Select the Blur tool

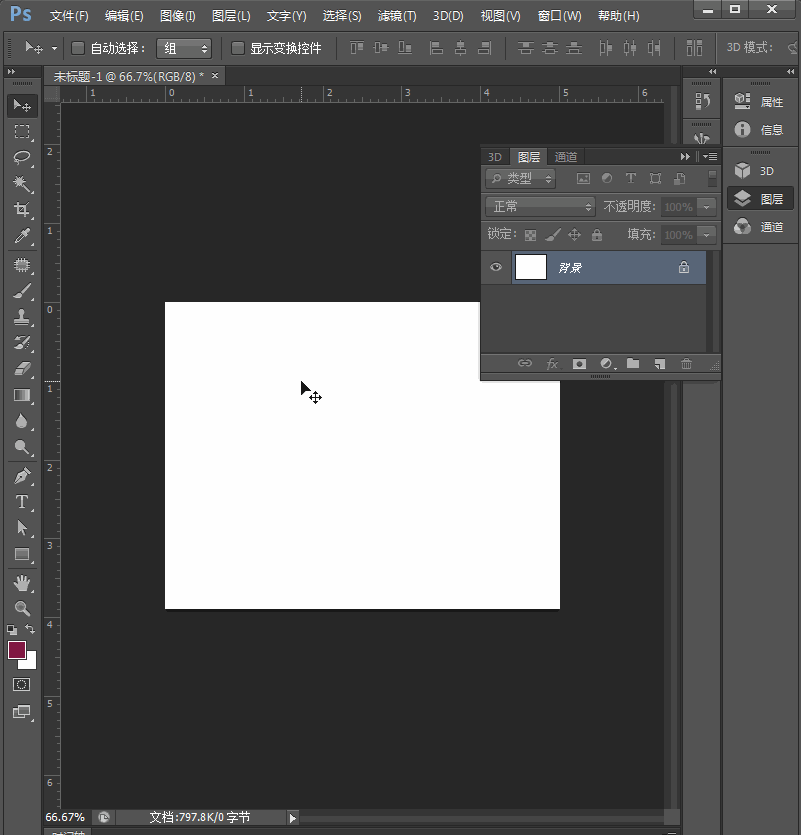click(22, 421)
